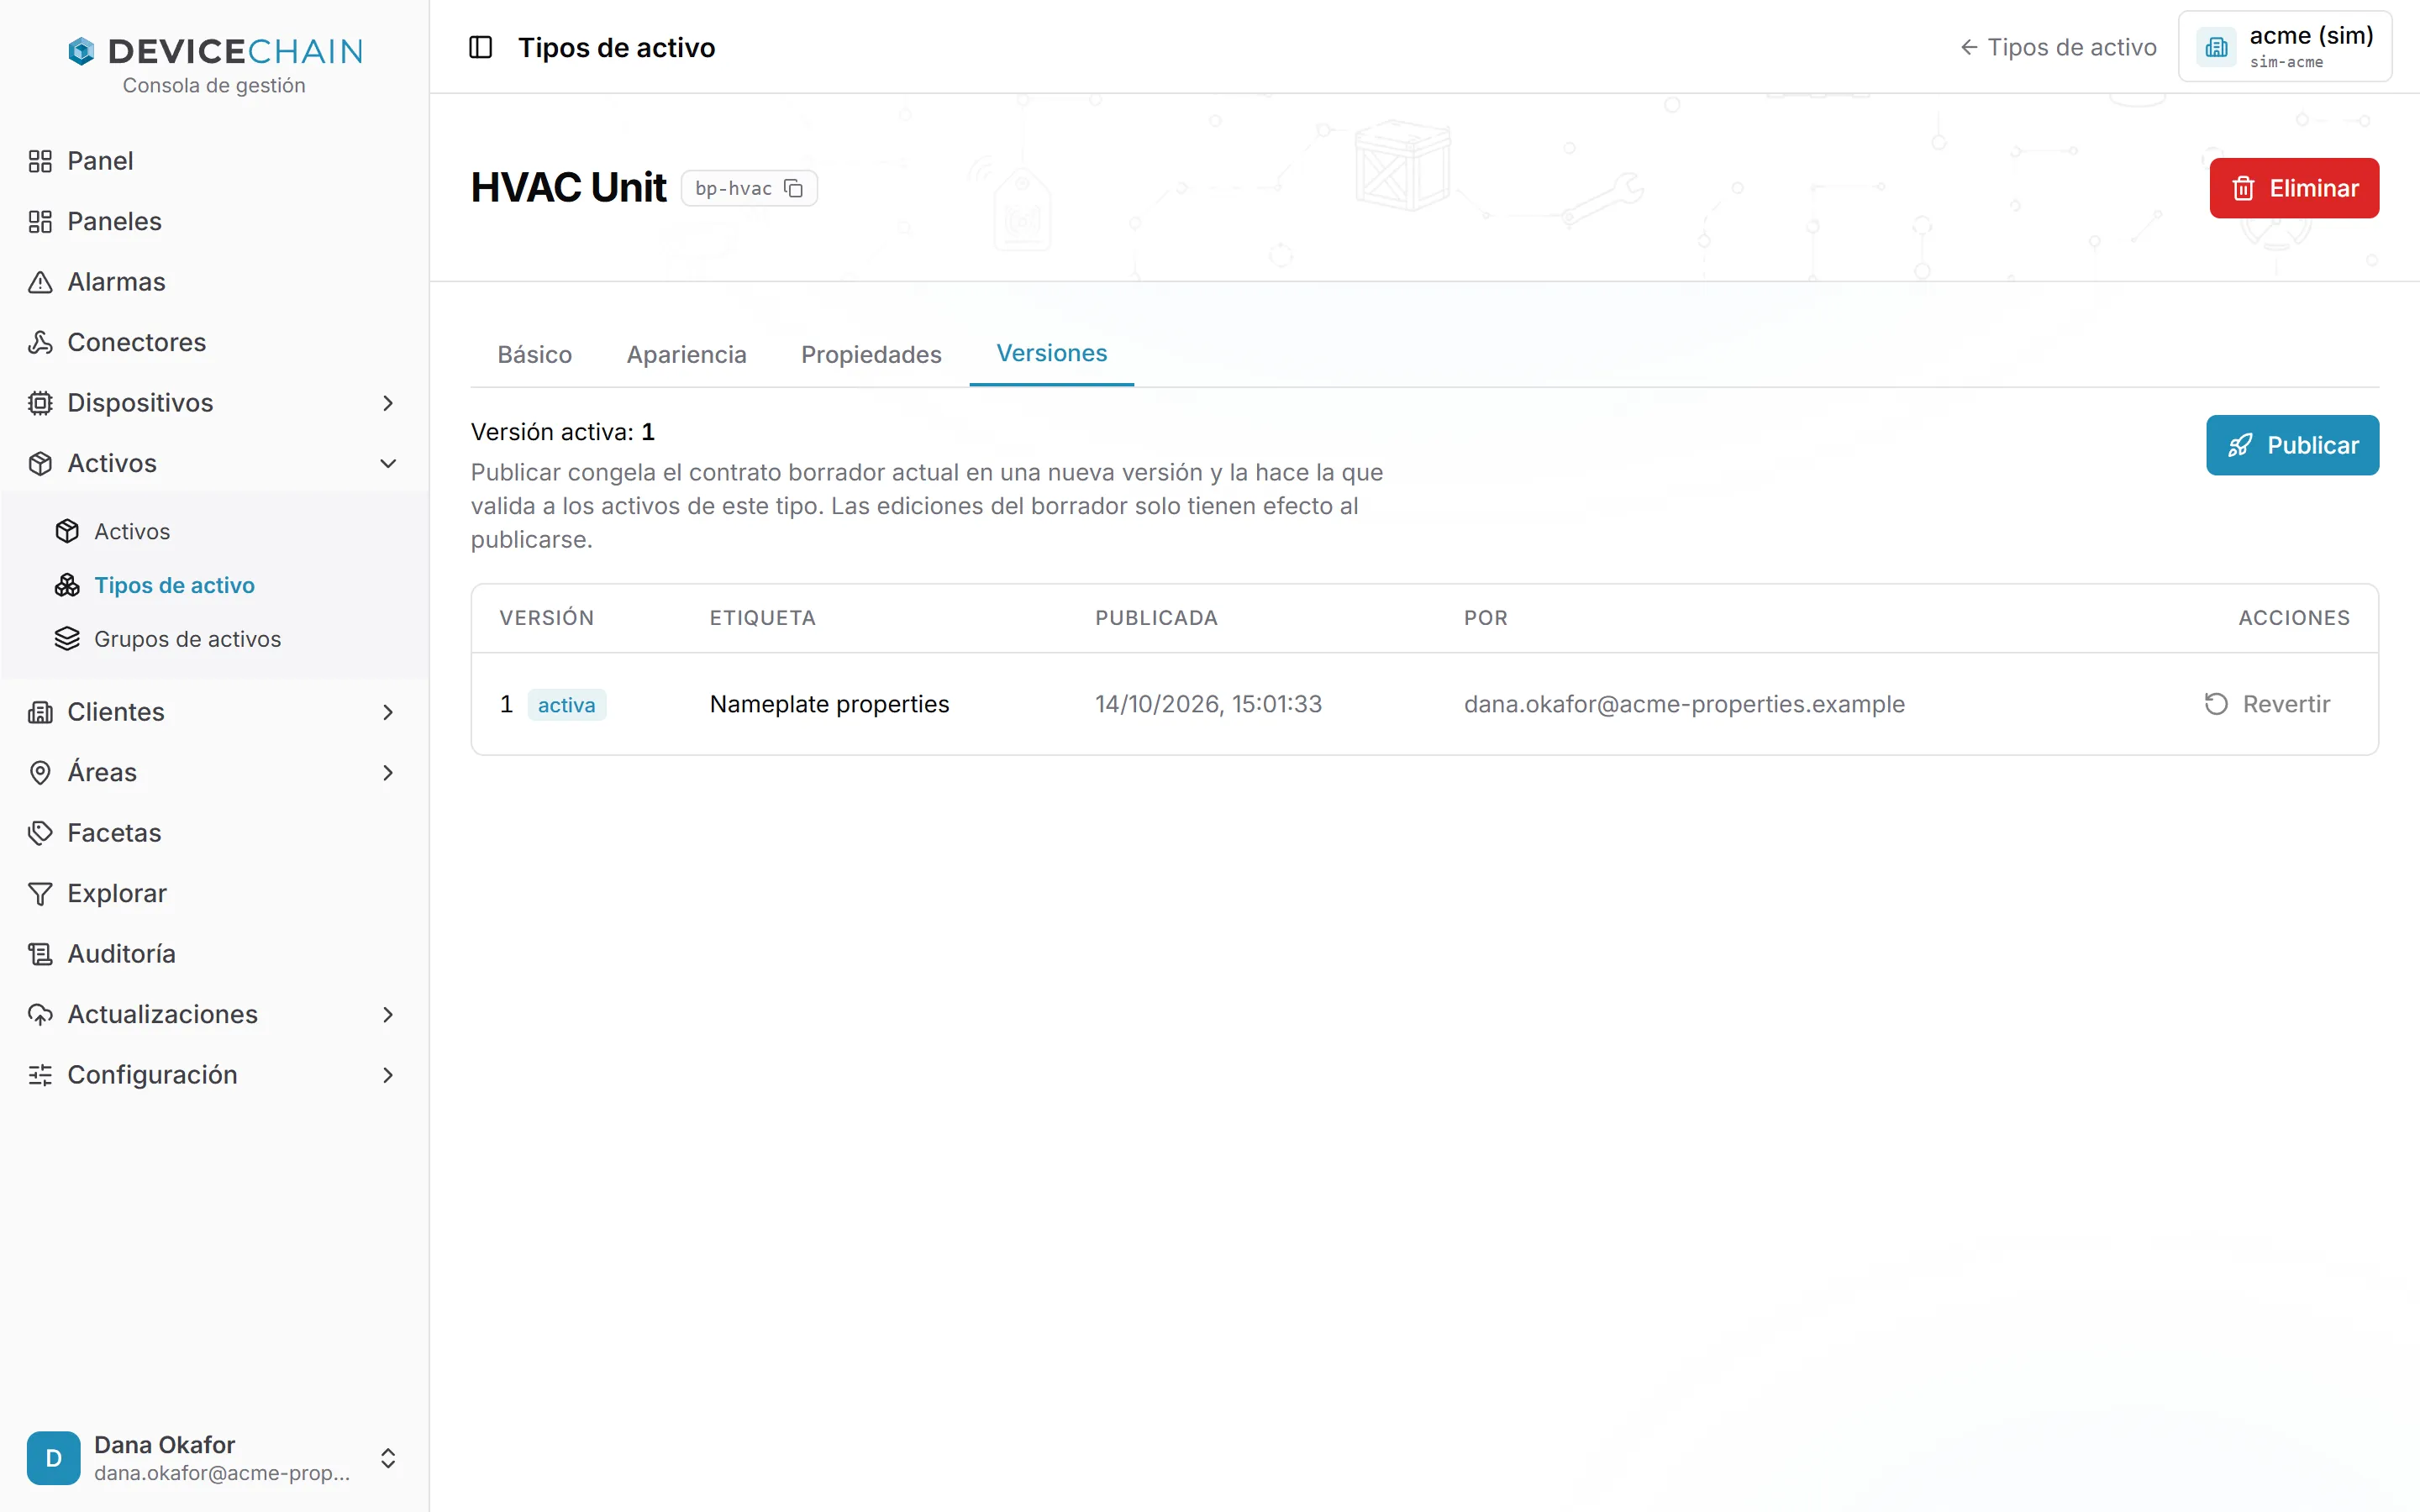2420x1512 pixels.
Task: Expand the Áreas submenu chevron
Action: pos(388,772)
